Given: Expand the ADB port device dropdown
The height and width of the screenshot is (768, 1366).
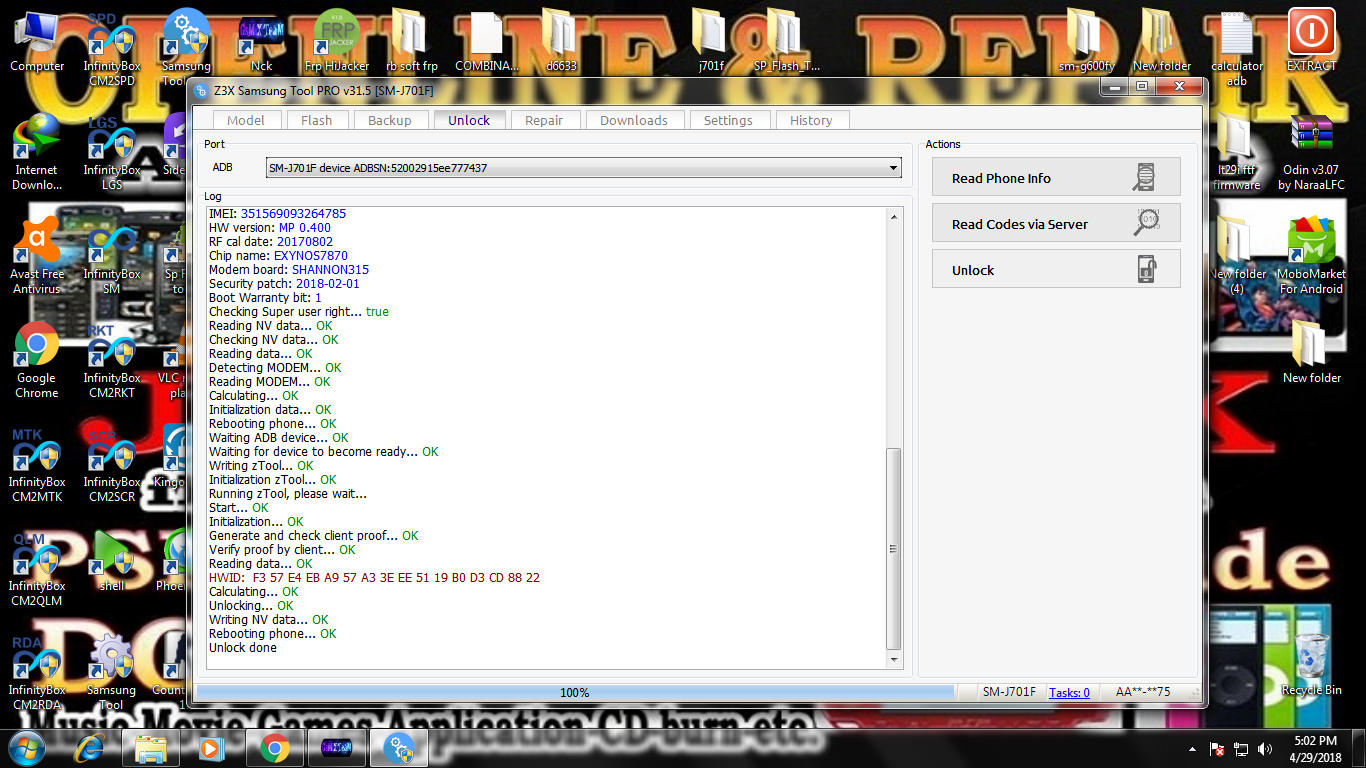Looking at the screenshot, I should 894,168.
